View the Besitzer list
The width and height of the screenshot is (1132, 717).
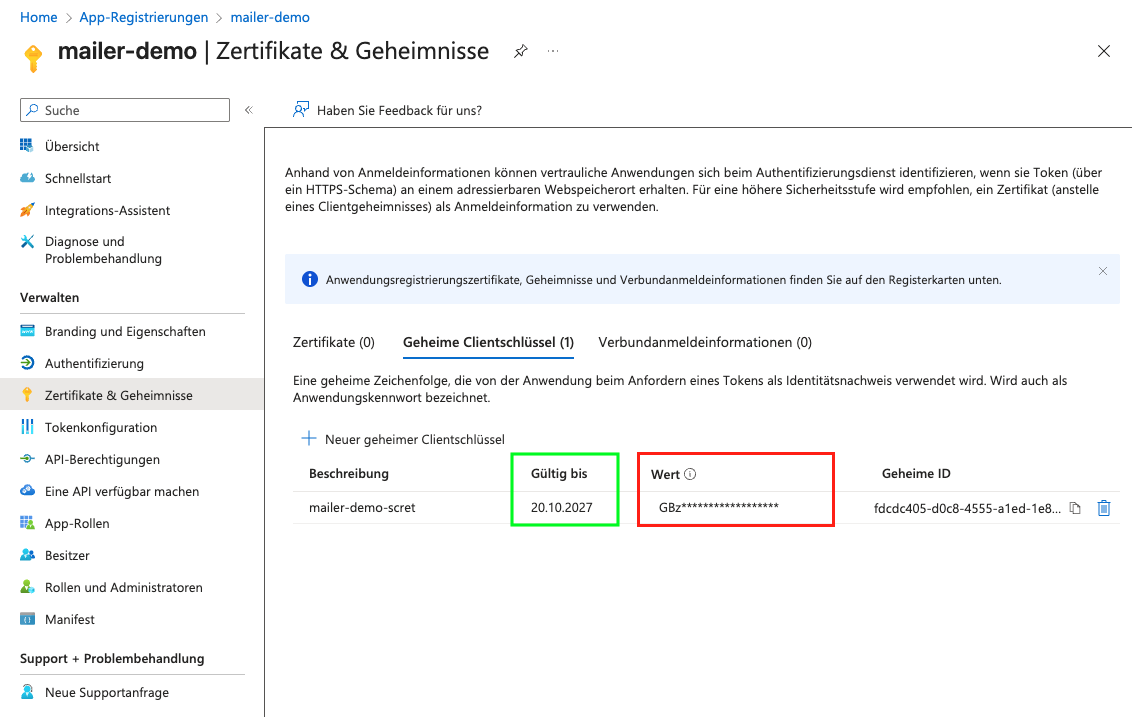(76, 555)
